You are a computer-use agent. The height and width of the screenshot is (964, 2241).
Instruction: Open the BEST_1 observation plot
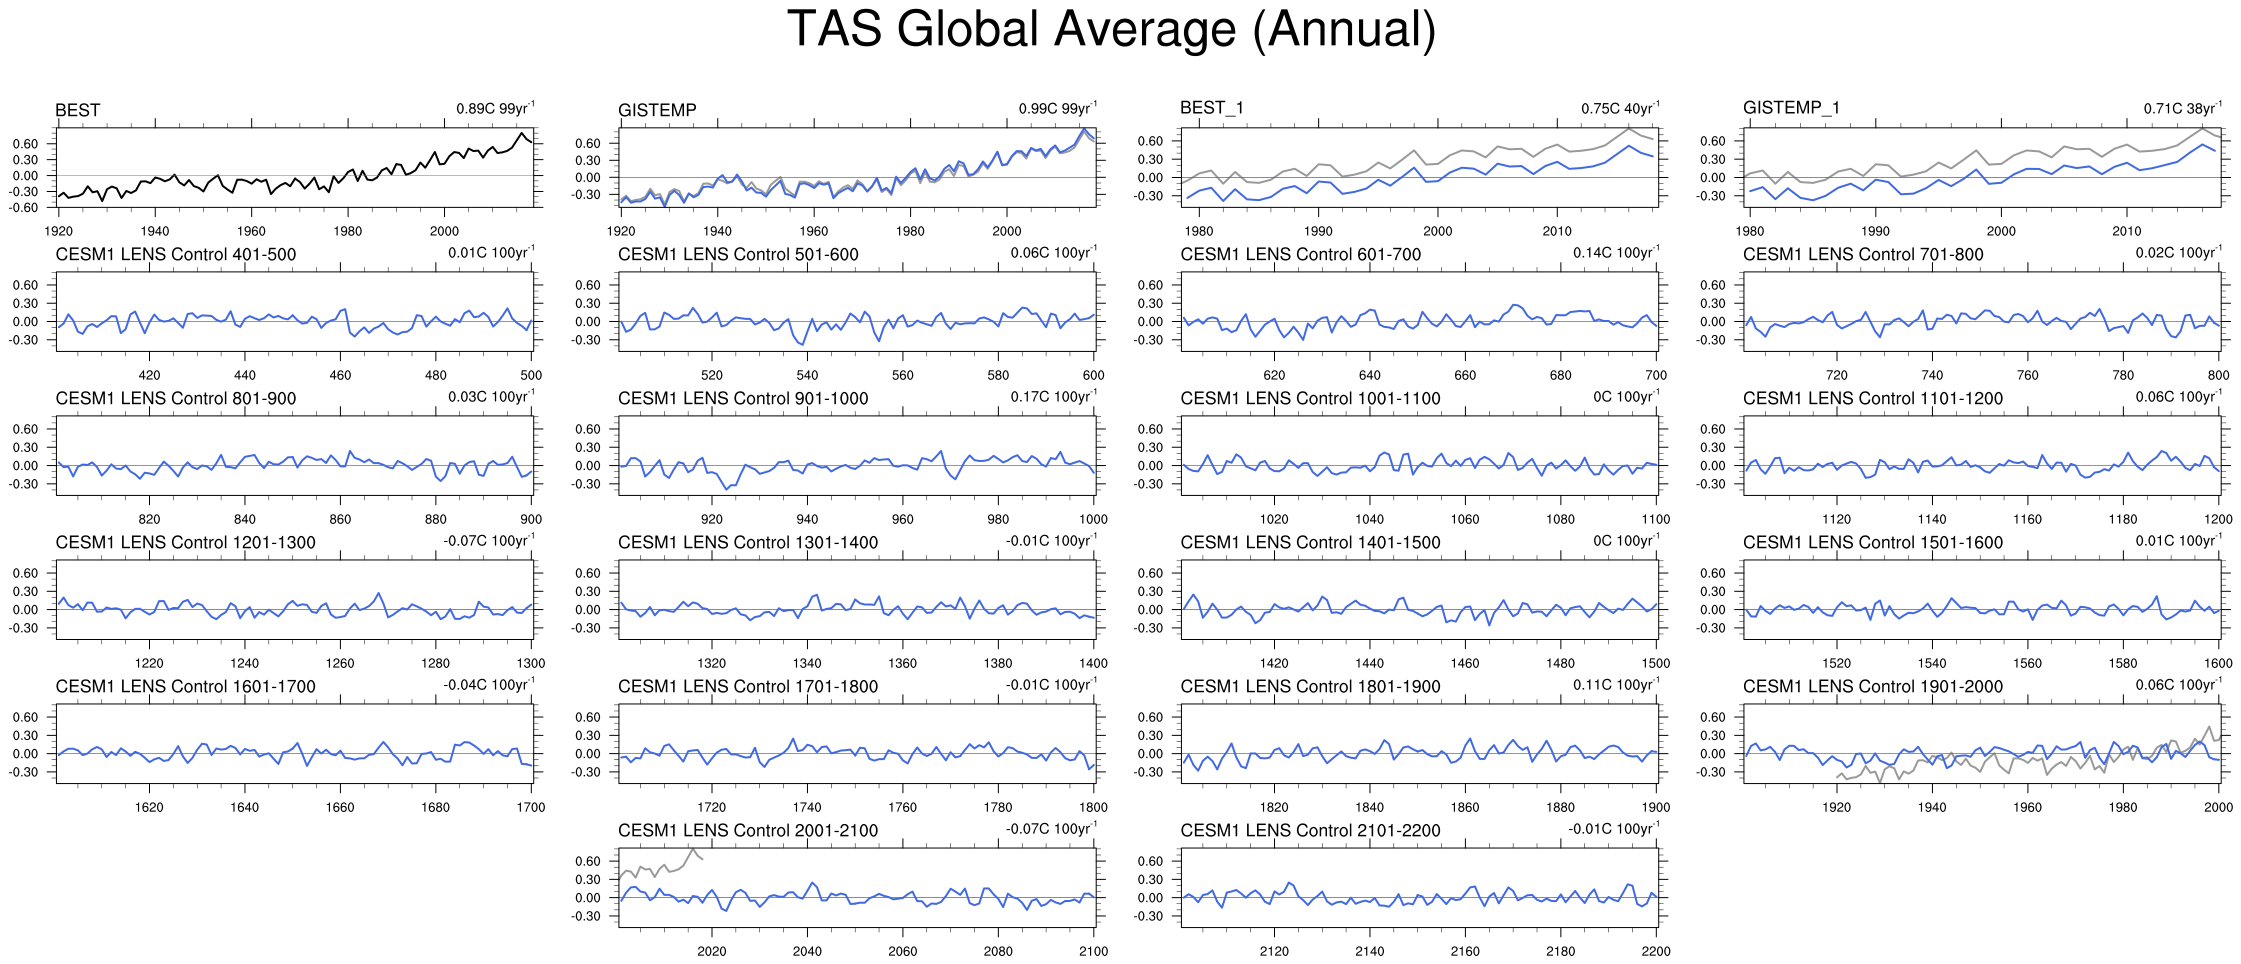coord(1419,168)
